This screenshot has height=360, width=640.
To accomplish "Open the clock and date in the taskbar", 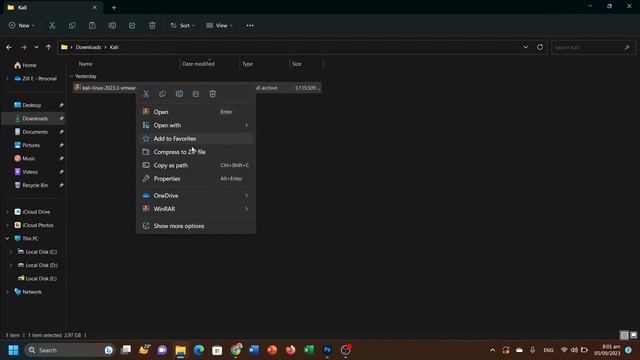I will click(607, 350).
